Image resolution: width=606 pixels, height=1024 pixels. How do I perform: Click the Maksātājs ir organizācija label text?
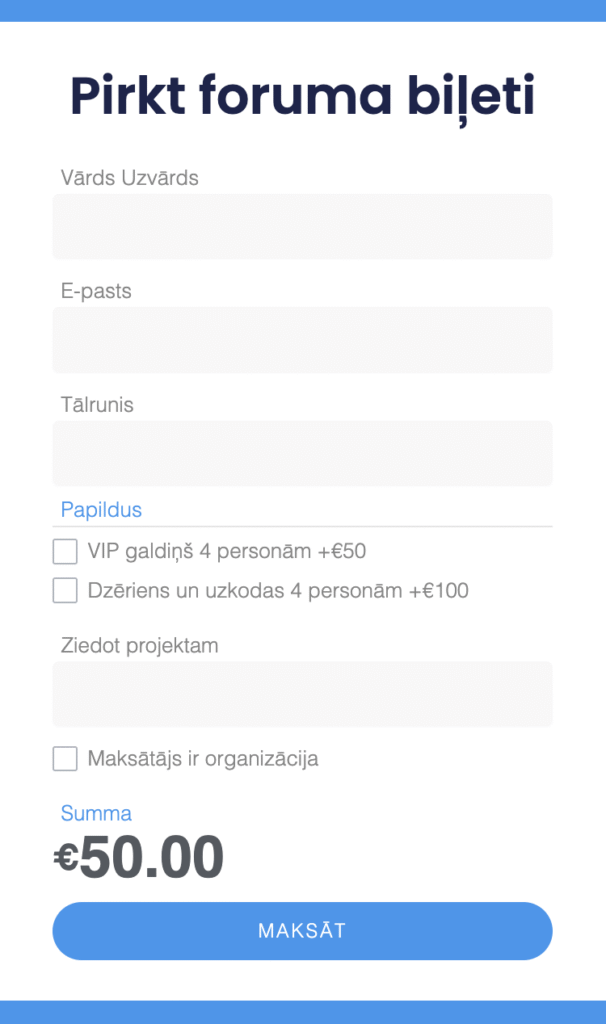point(203,759)
